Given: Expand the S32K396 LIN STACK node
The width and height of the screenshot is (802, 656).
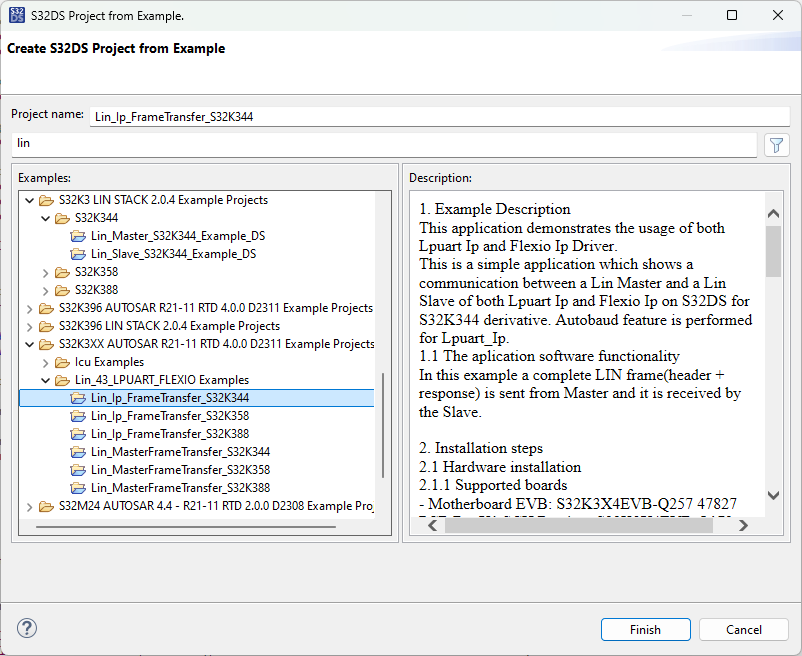Looking at the screenshot, I should click(x=29, y=325).
